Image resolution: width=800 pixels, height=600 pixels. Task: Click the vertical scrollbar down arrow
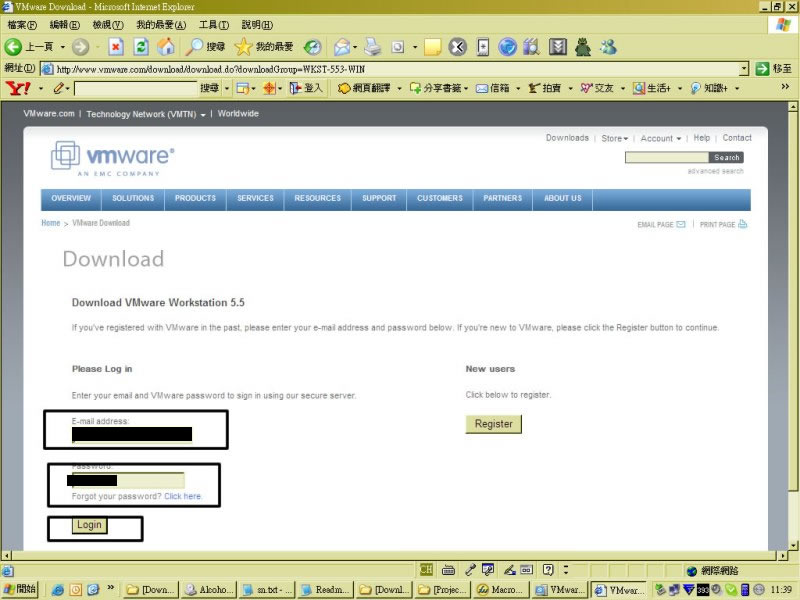(x=792, y=545)
